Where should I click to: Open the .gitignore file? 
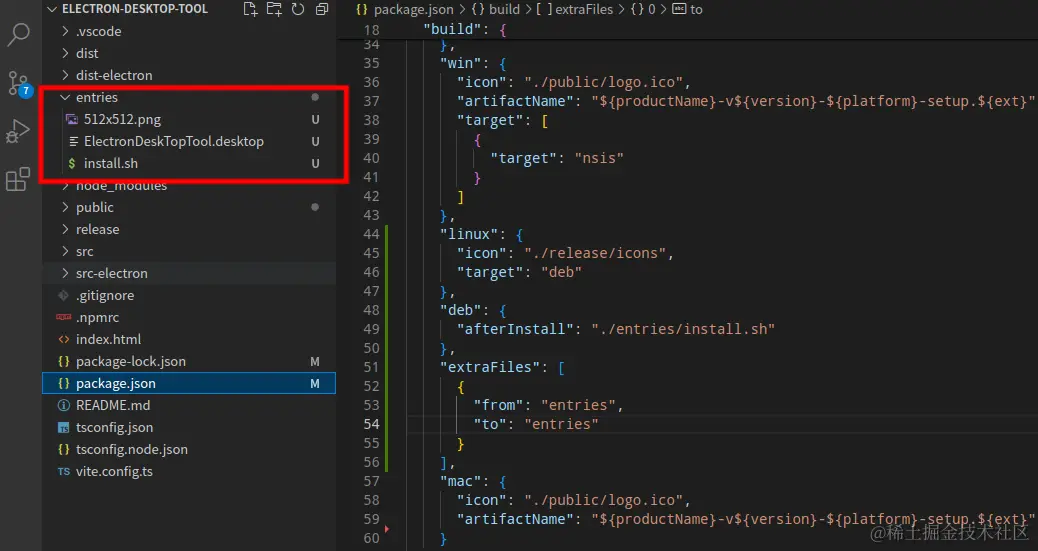pos(189,295)
